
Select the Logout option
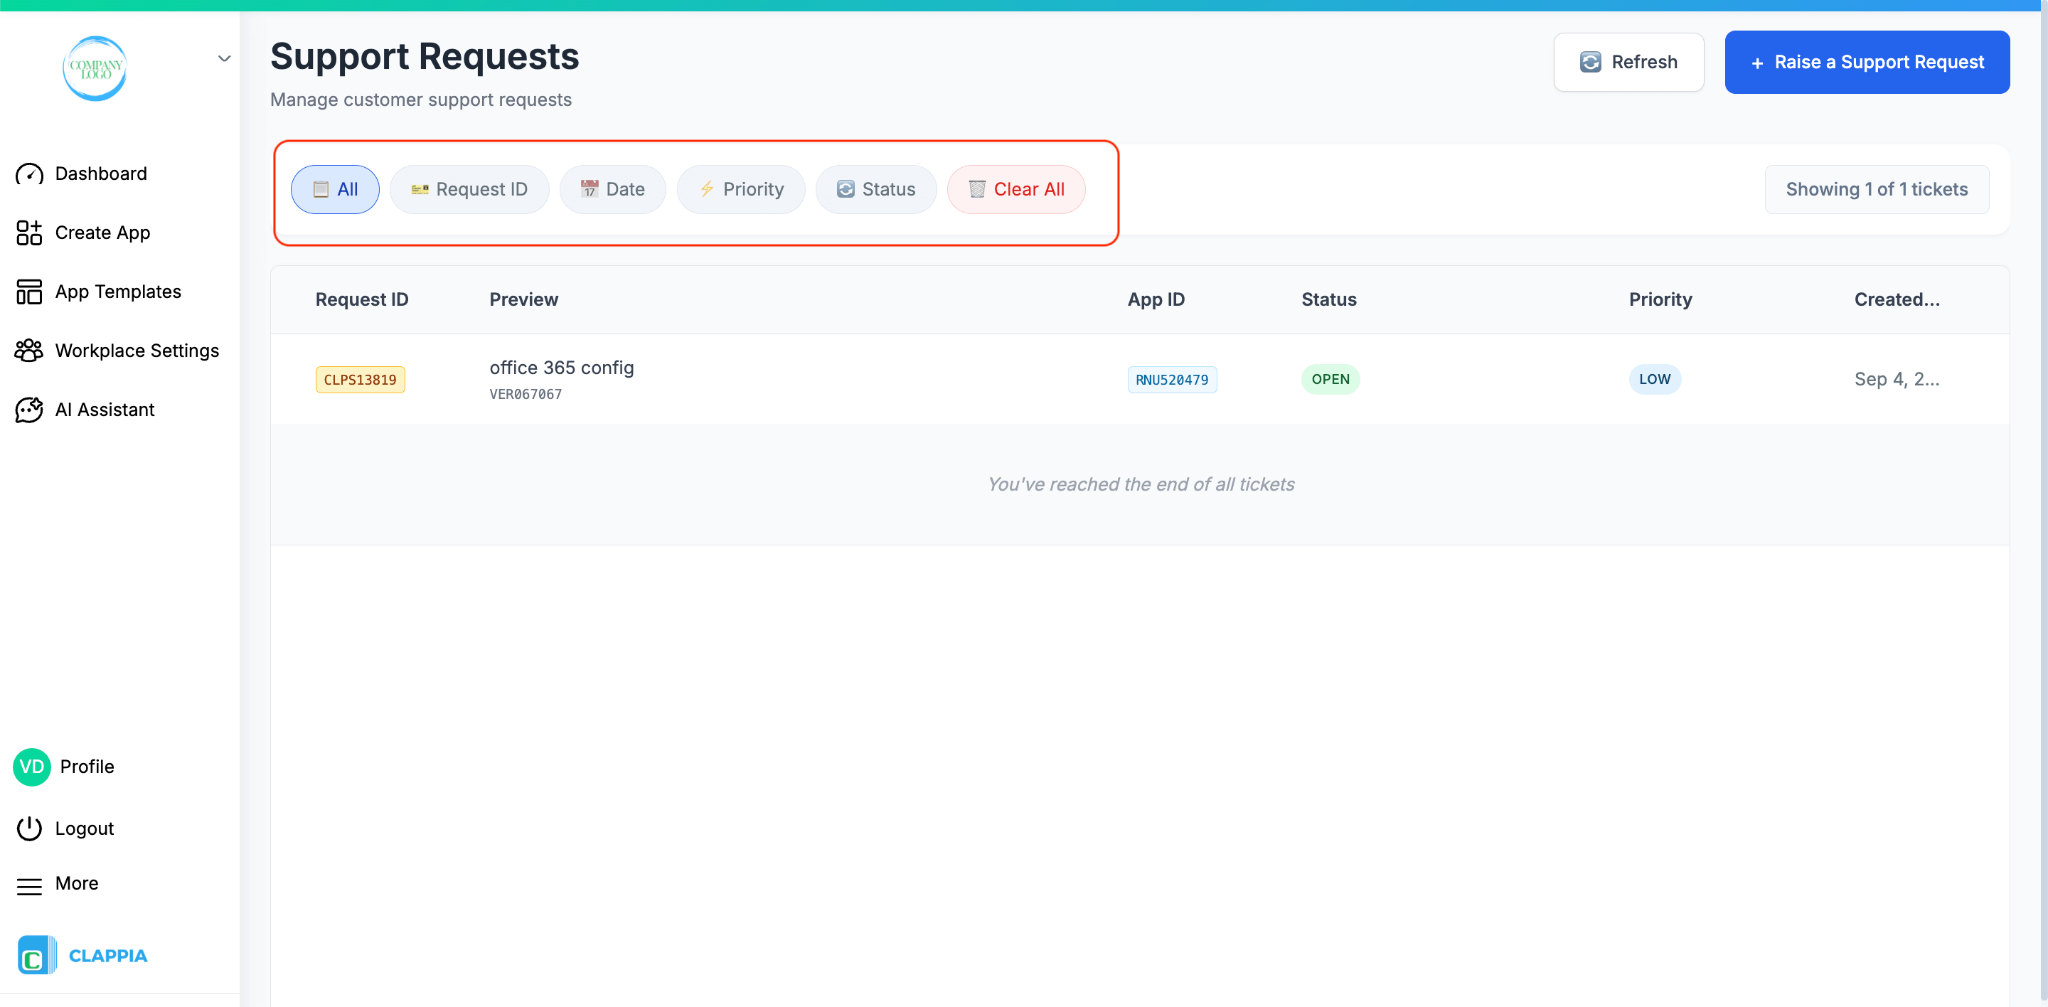click(84, 828)
